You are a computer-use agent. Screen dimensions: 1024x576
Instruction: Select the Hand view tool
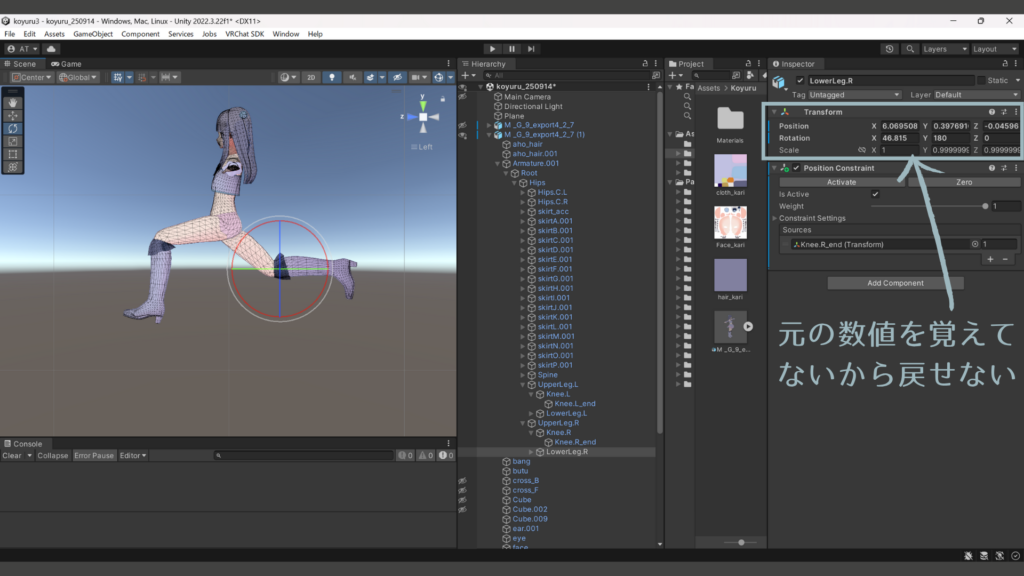13,102
